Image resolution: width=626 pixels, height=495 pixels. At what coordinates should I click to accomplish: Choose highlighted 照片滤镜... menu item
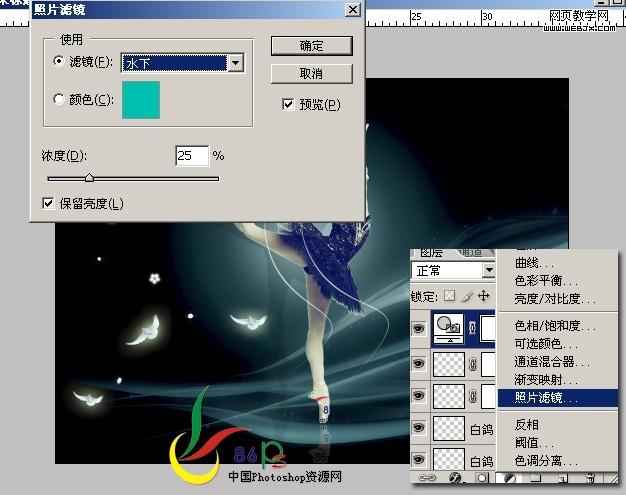[558, 398]
